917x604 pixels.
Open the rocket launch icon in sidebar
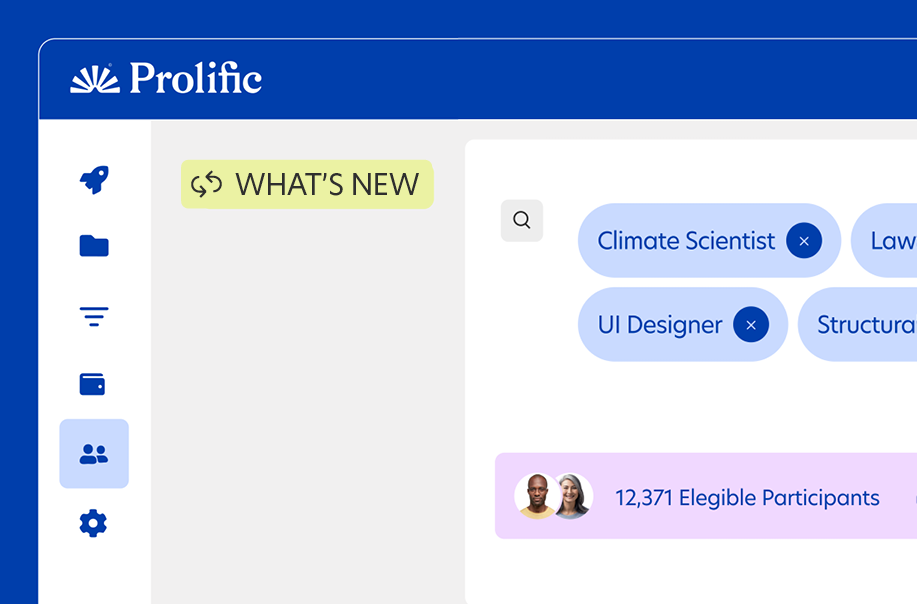pos(94,180)
